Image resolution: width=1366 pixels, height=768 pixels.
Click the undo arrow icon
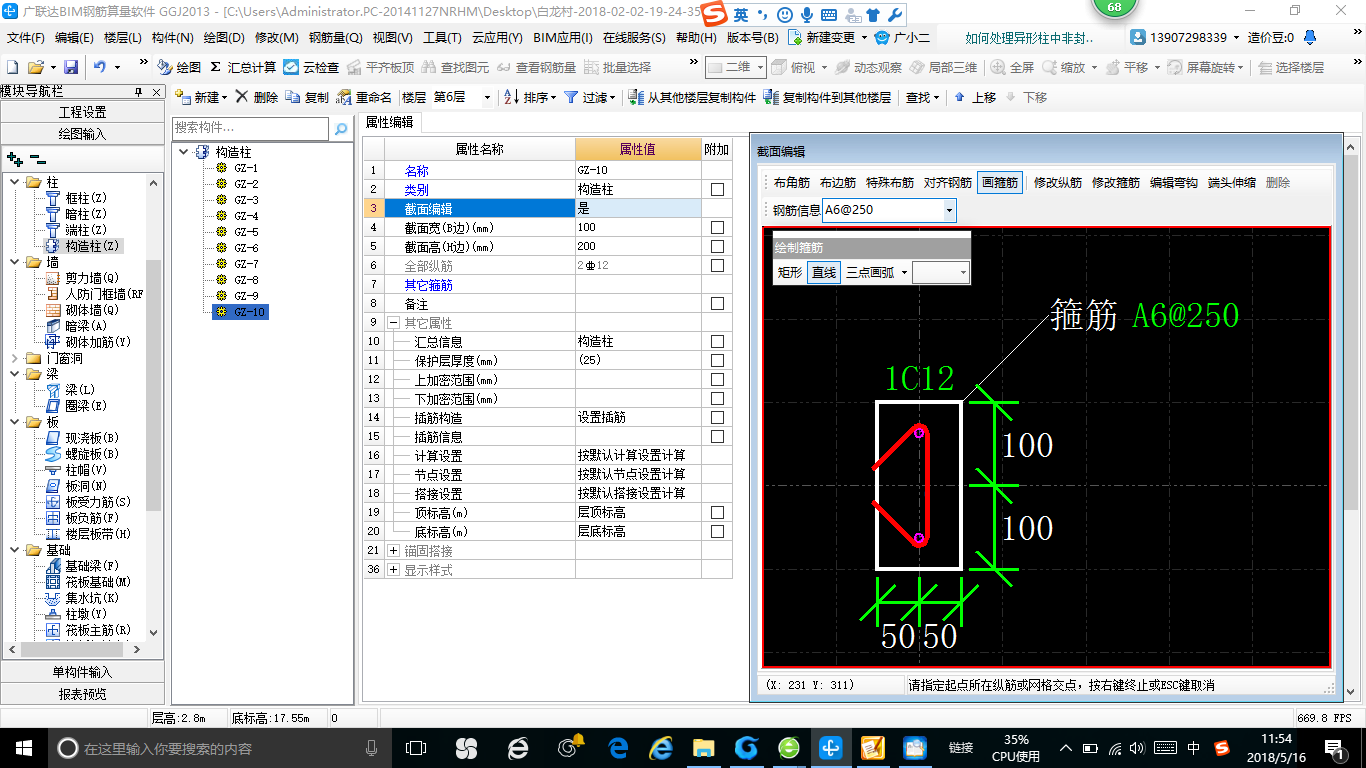coord(99,67)
